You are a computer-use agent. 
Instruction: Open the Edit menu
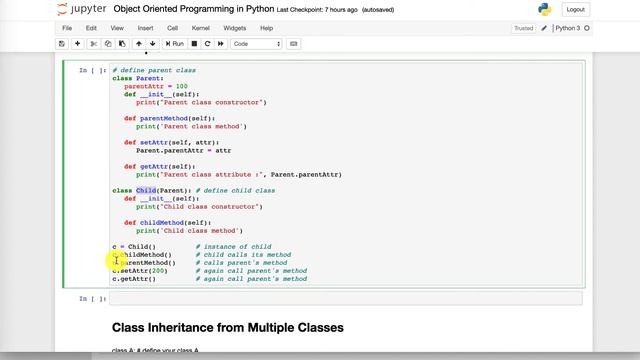(x=91, y=28)
